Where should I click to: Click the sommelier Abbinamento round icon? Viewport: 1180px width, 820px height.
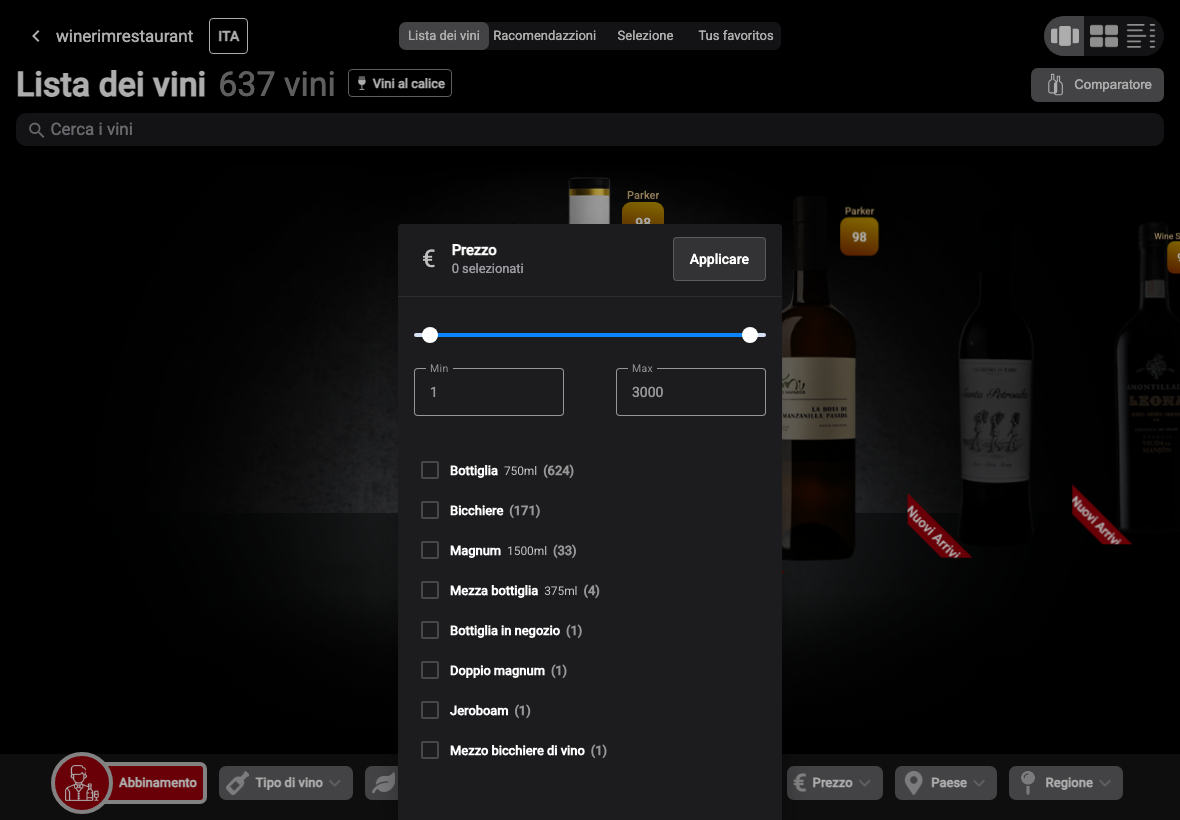click(81, 782)
